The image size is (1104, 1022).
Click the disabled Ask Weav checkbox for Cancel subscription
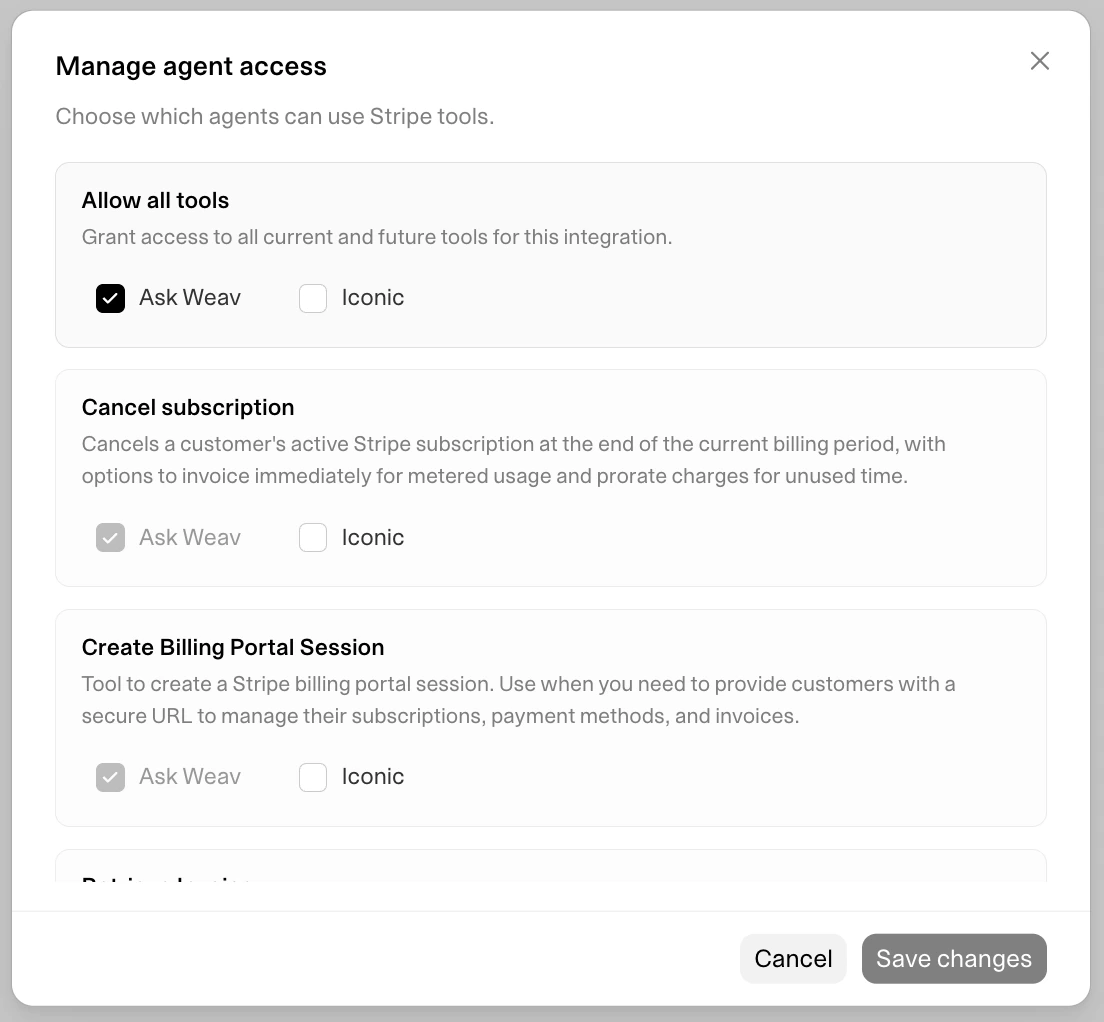[x=110, y=537]
